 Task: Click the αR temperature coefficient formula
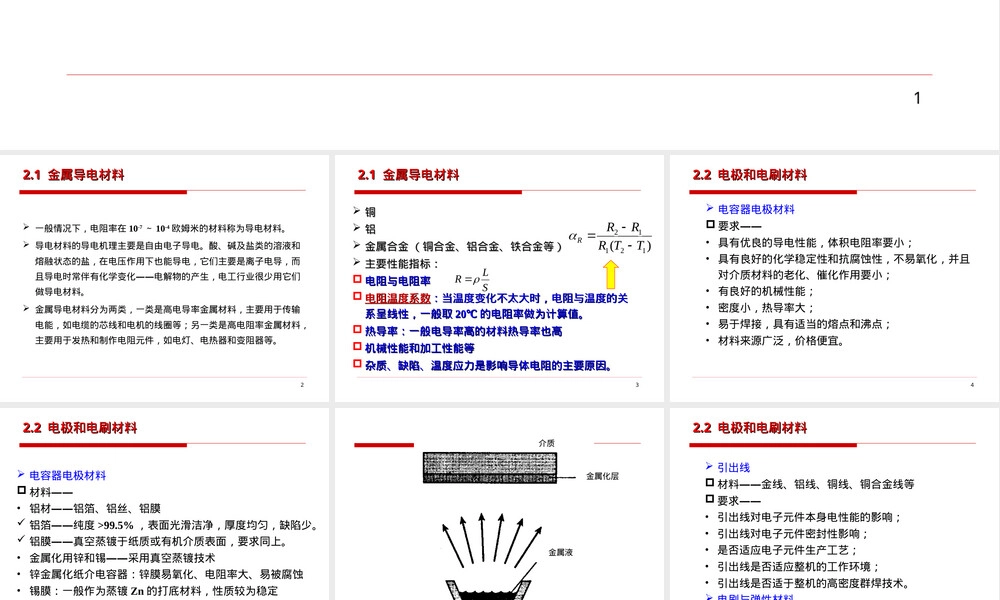click(x=610, y=237)
